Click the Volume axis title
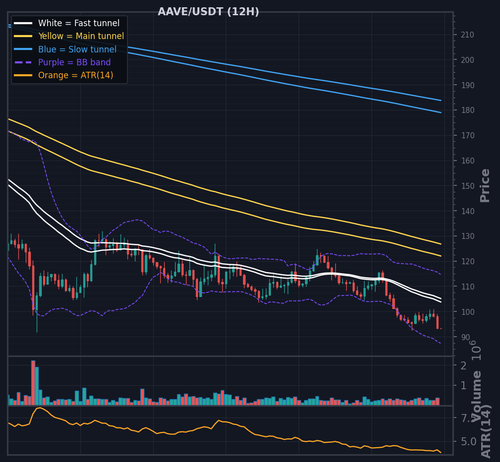500x462 pixels. click(477, 396)
